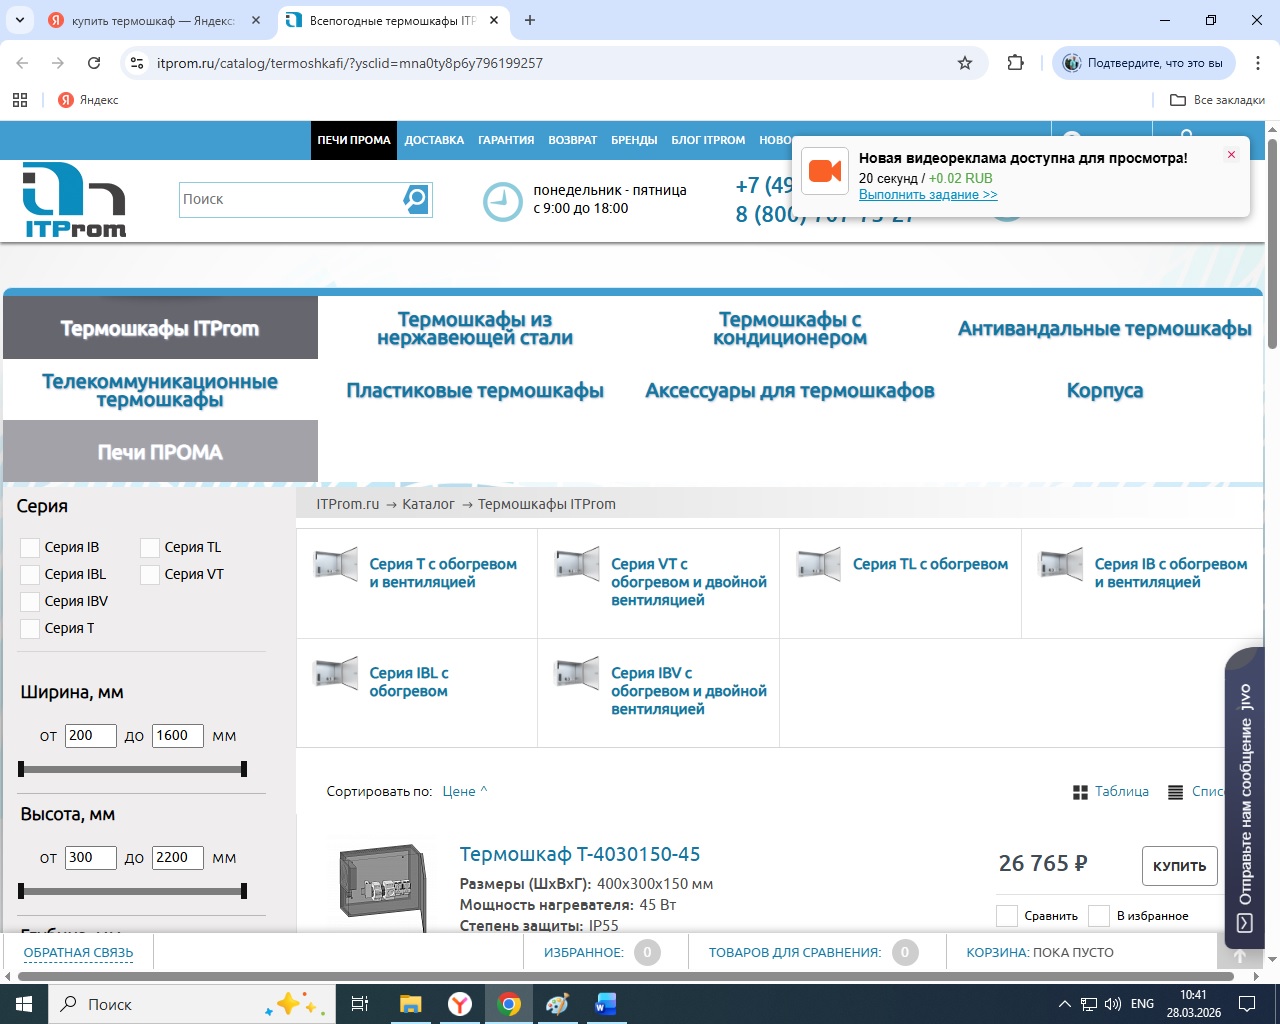Click the ITProm logo
This screenshot has width=1280, height=1024.
pyautogui.click(x=75, y=200)
